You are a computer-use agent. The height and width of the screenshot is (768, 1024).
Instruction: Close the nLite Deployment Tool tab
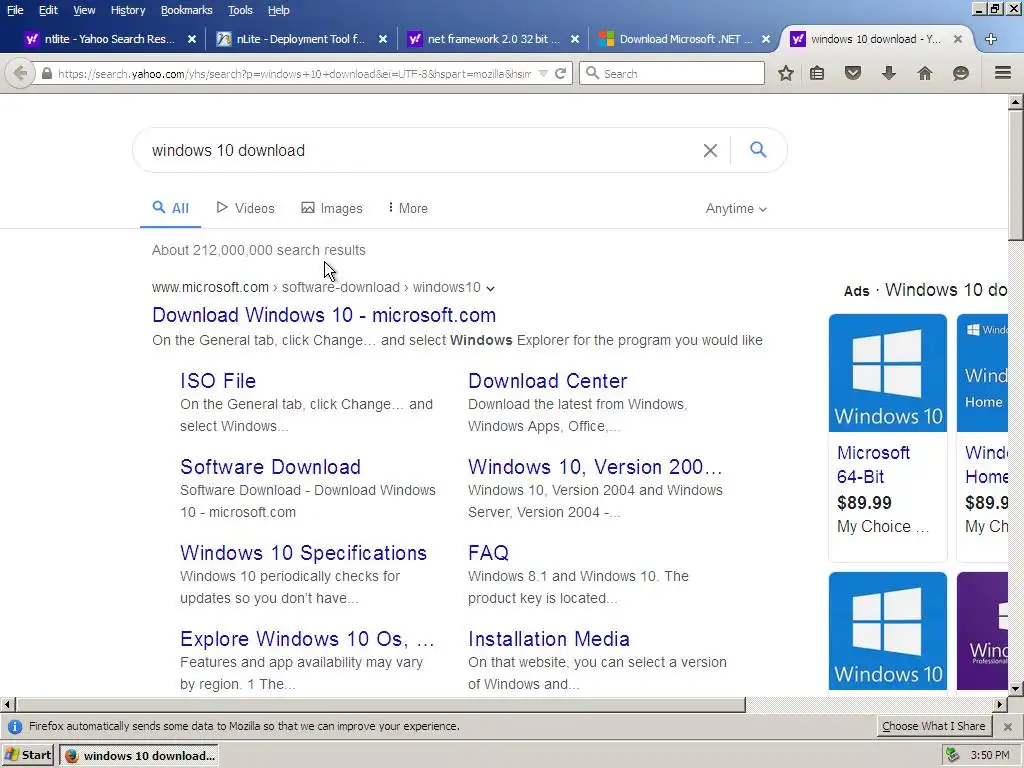pyautogui.click(x=383, y=39)
